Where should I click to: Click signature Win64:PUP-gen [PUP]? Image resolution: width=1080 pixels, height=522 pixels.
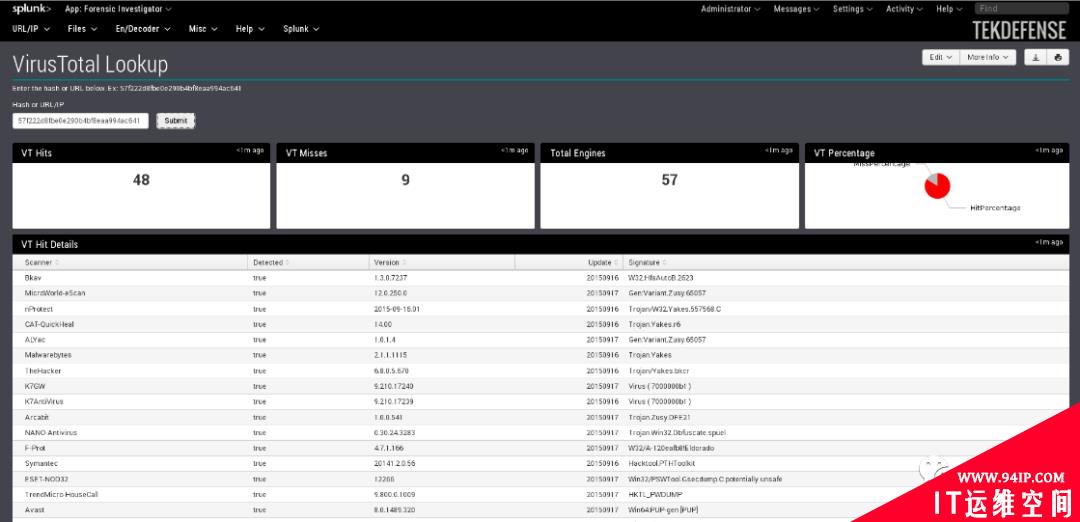click(x=664, y=510)
